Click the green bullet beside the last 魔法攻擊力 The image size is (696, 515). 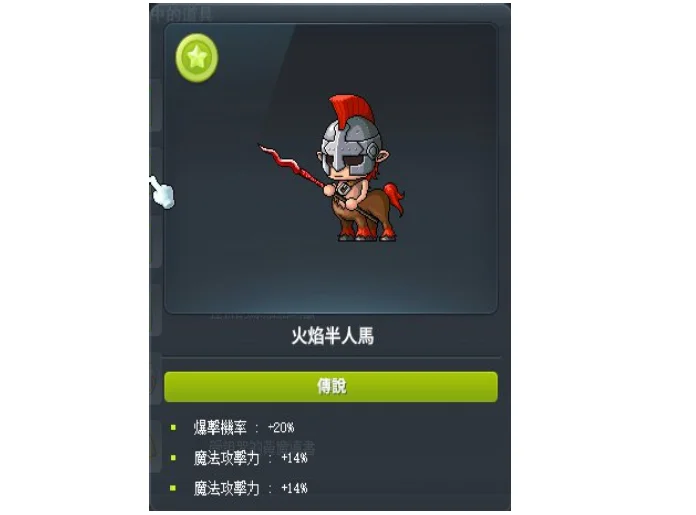(x=173, y=488)
